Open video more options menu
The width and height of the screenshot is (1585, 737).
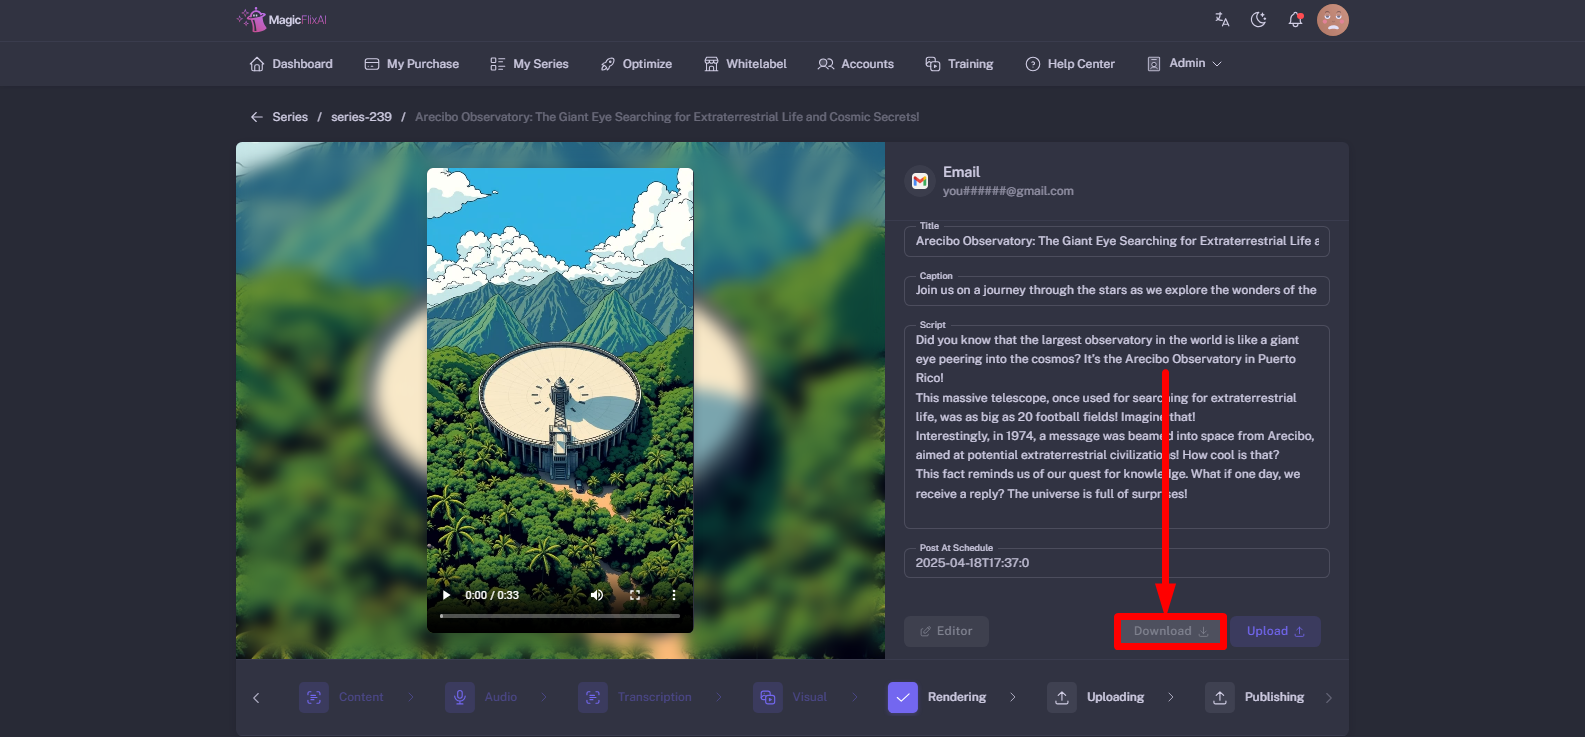point(674,595)
